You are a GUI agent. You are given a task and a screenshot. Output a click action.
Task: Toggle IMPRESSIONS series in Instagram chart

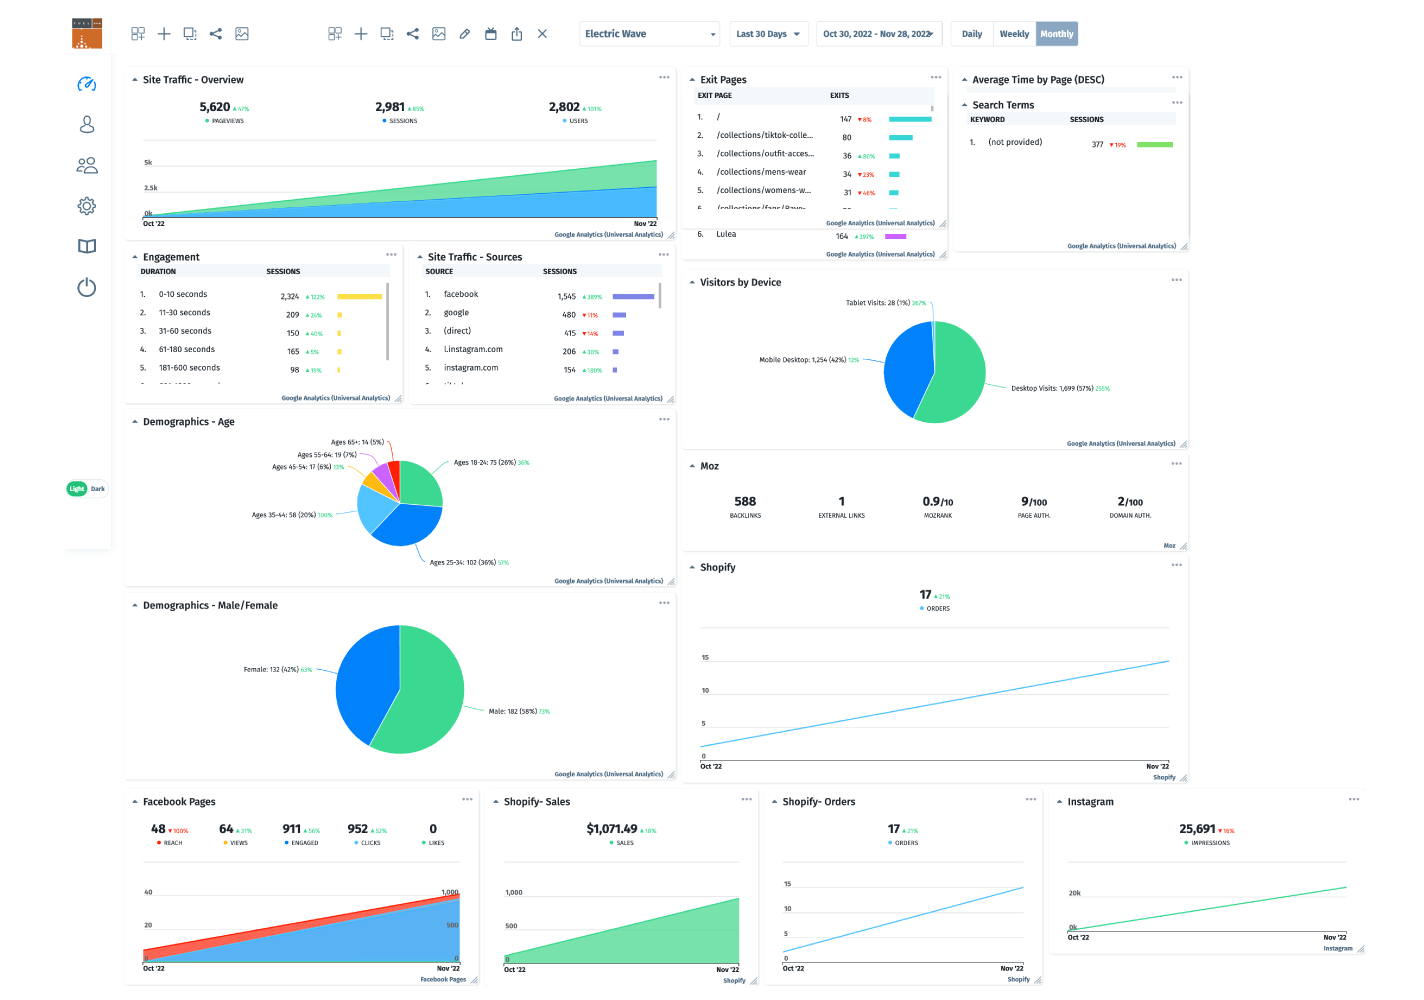click(x=1207, y=843)
